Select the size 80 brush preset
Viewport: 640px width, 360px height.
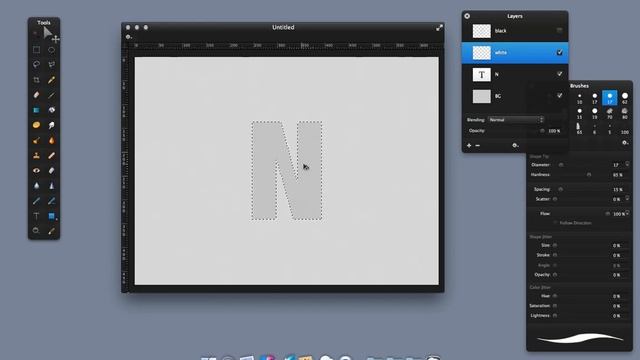click(x=624, y=113)
